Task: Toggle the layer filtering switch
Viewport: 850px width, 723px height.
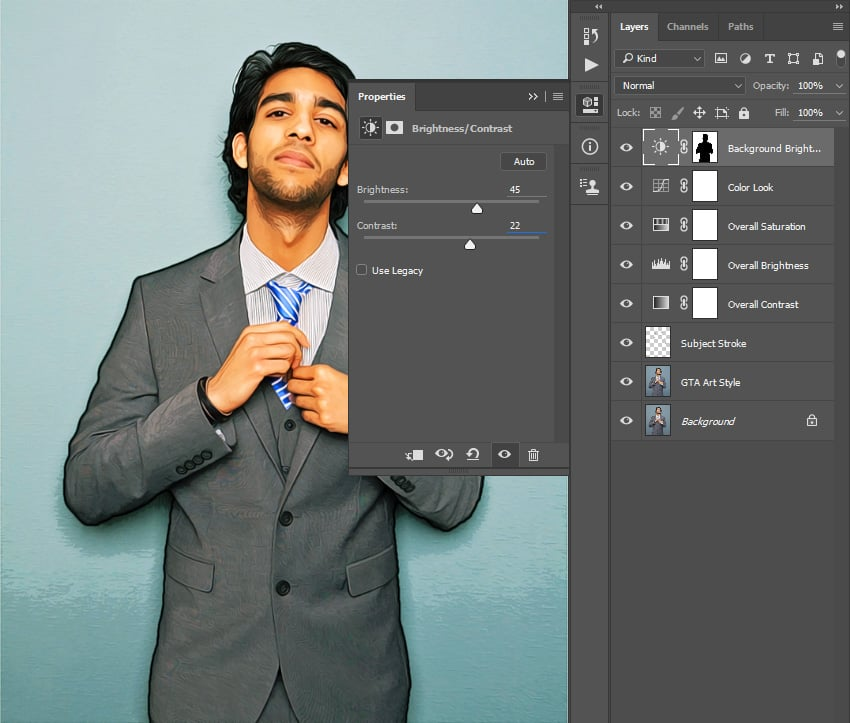Action: 841,58
